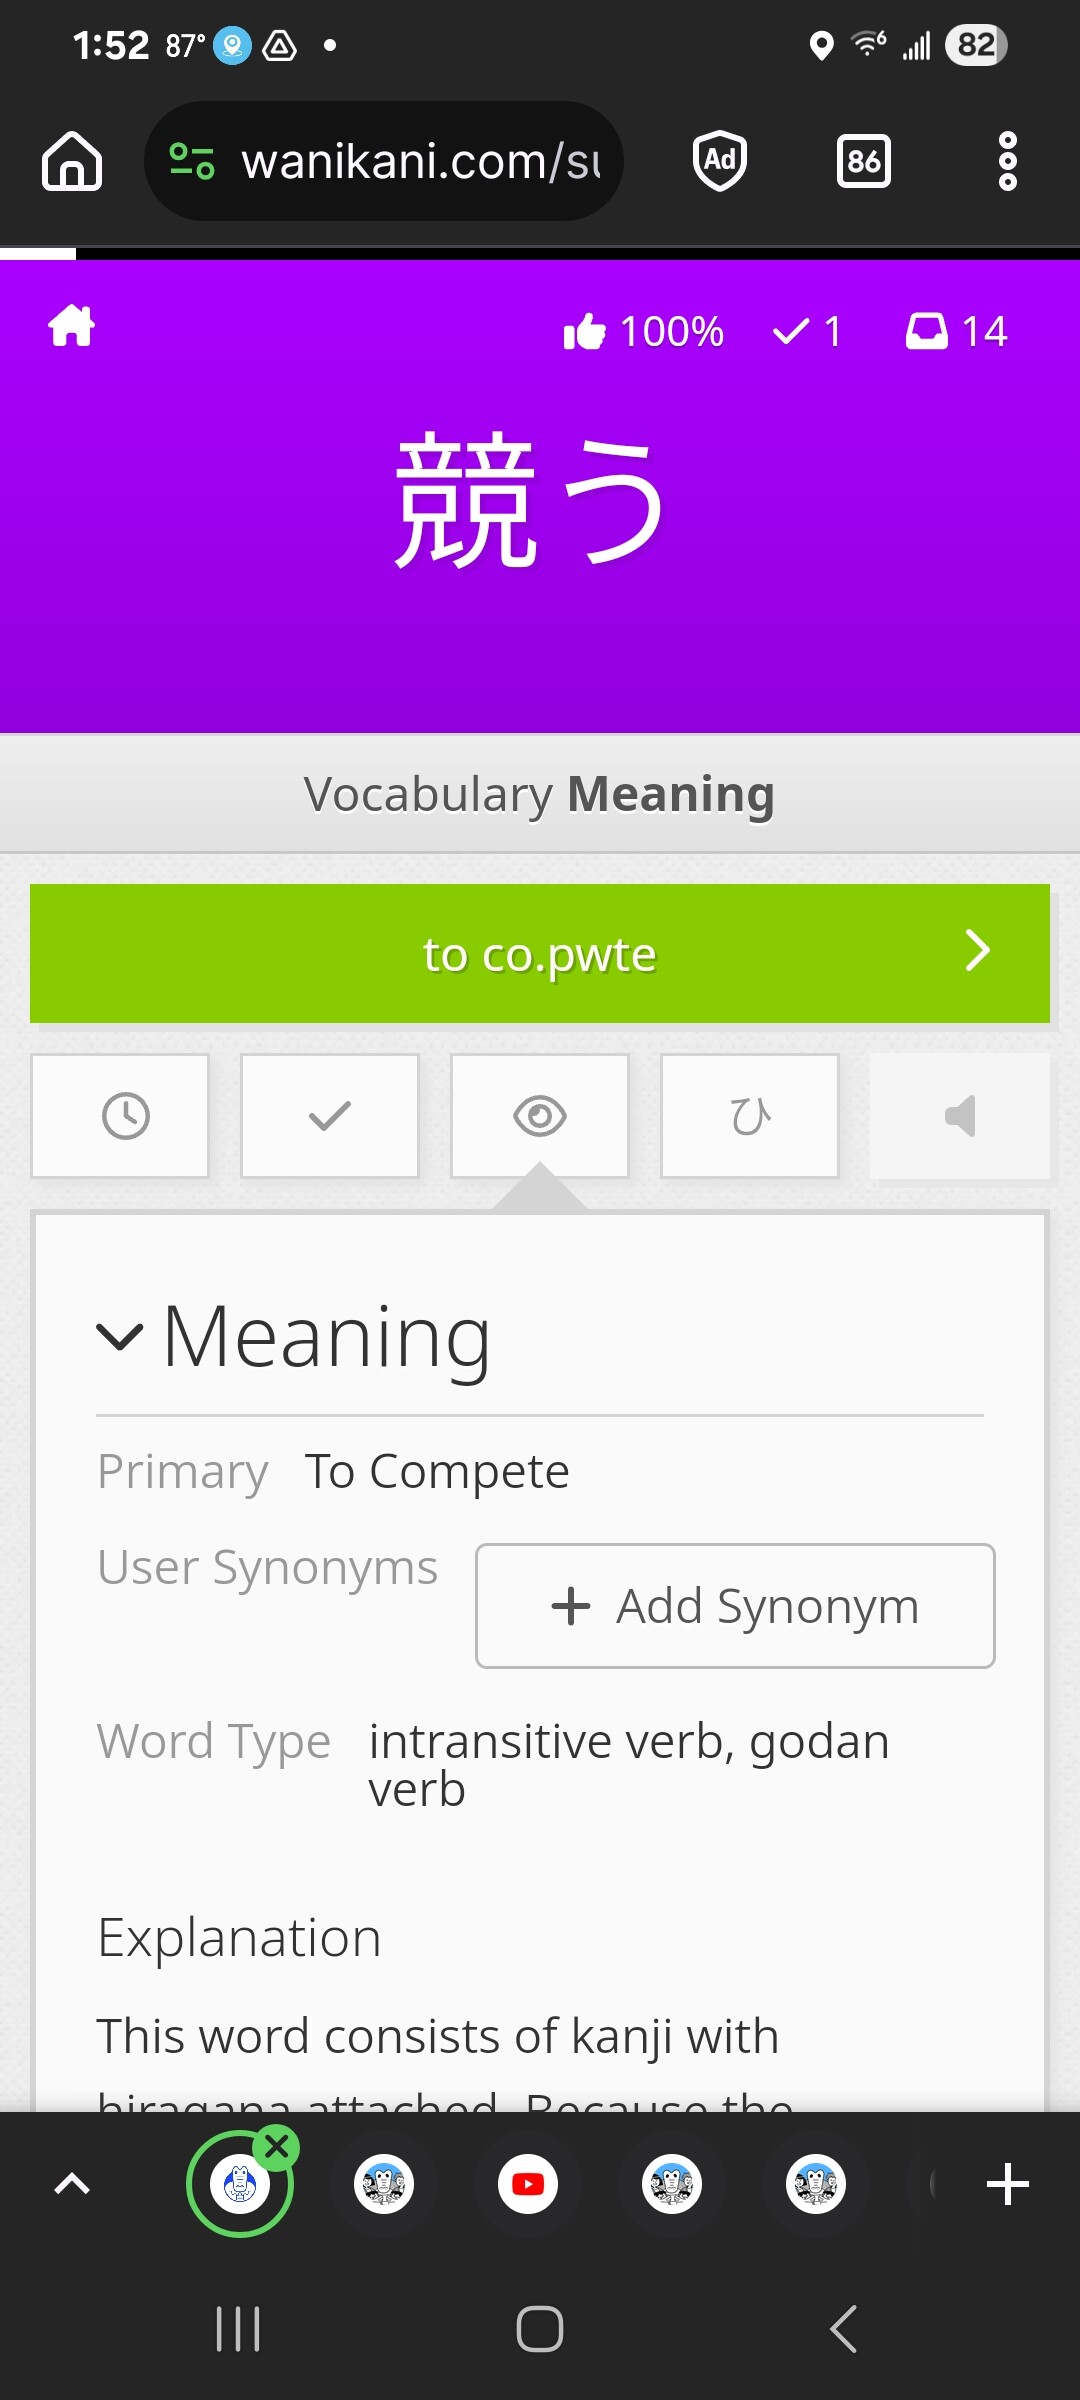This screenshot has height=2400, width=1080.
Task: Toggle the eye item info panel
Action: coord(540,1116)
